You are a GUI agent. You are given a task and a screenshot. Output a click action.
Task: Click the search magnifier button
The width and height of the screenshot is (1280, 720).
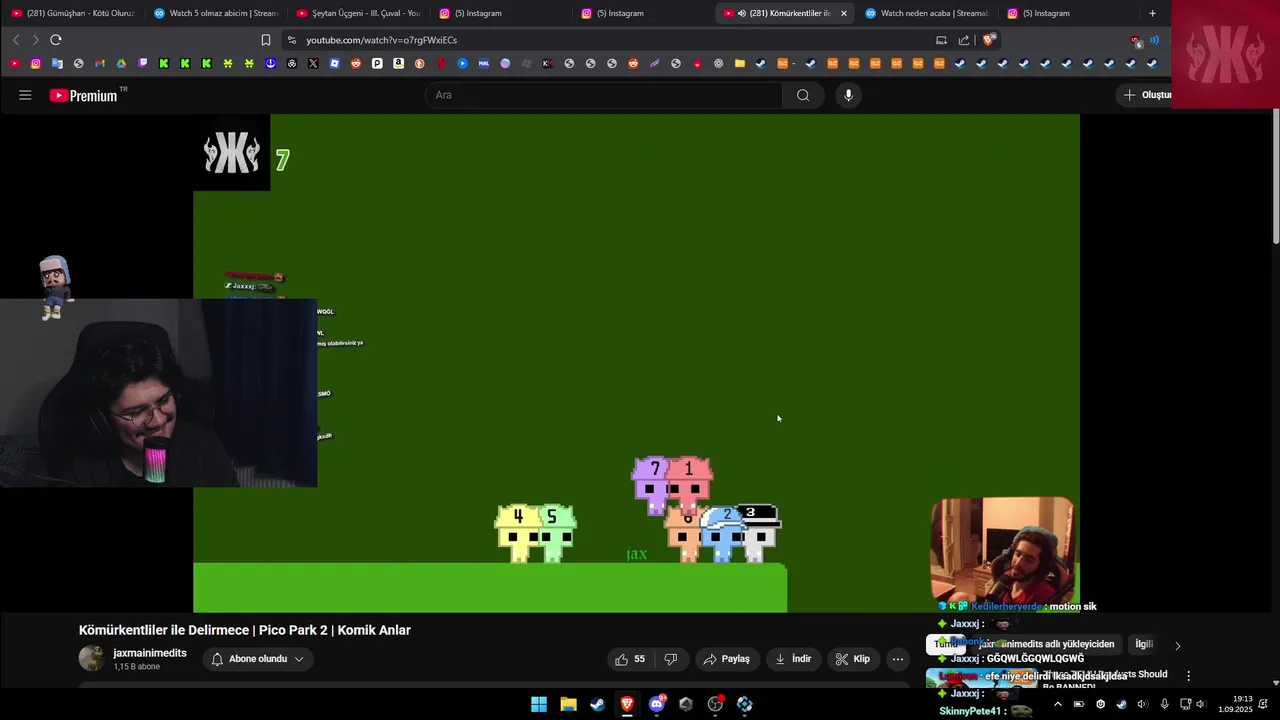(x=803, y=95)
